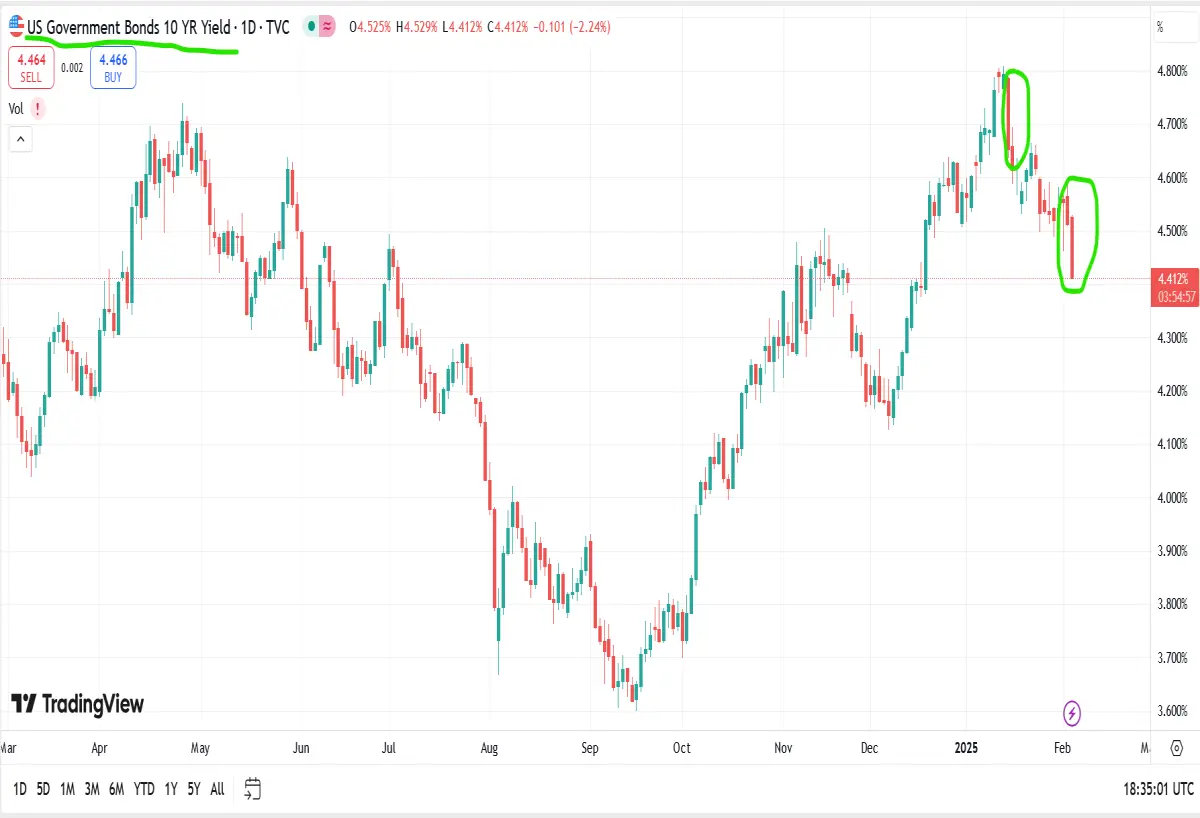This screenshot has width=1200, height=818.
Task: Click the green market status dot
Action: tap(313, 27)
